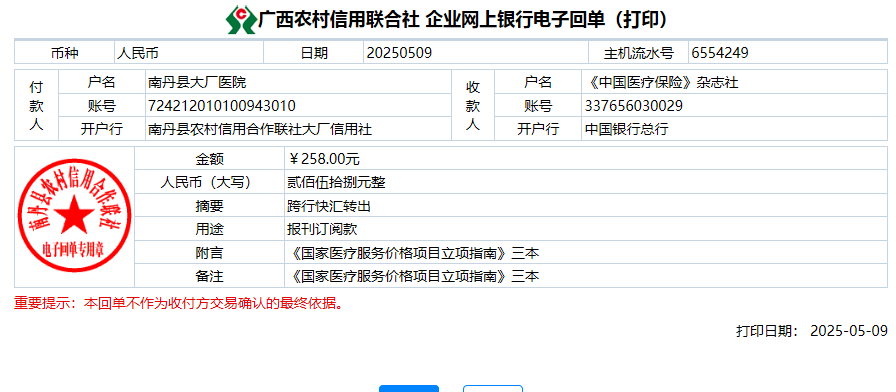Click the print date 2025-05-09
This screenshot has height=392, width=896.
click(x=849, y=331)
